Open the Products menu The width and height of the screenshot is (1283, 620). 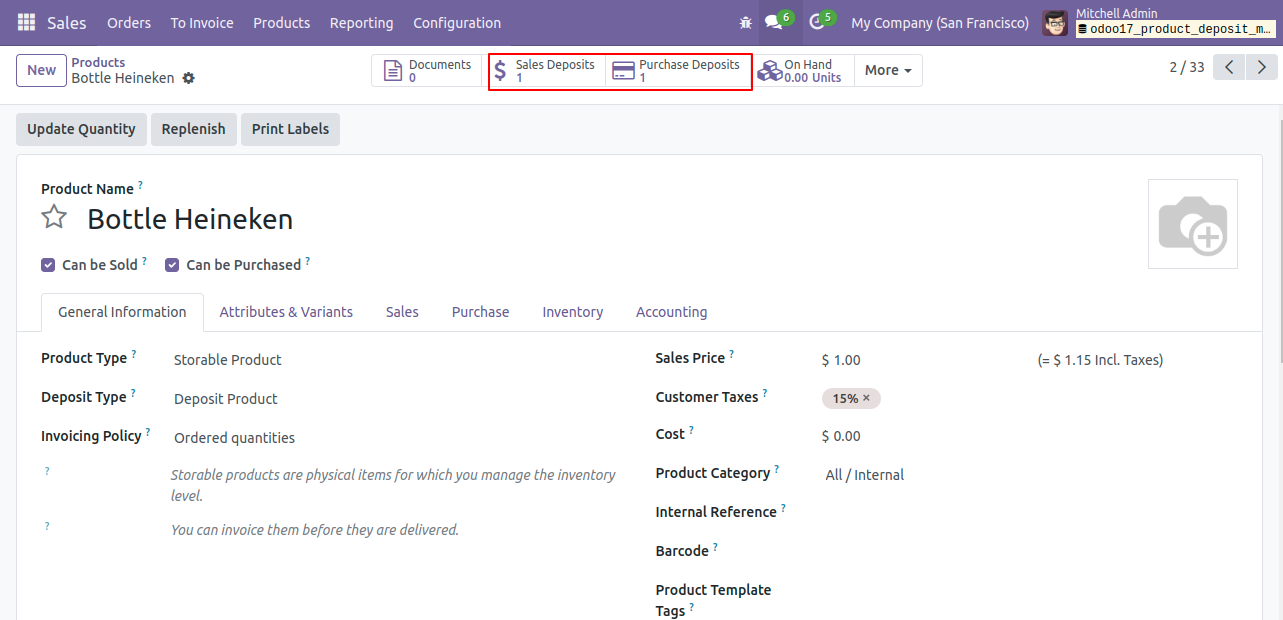click(x=282, y=23)
